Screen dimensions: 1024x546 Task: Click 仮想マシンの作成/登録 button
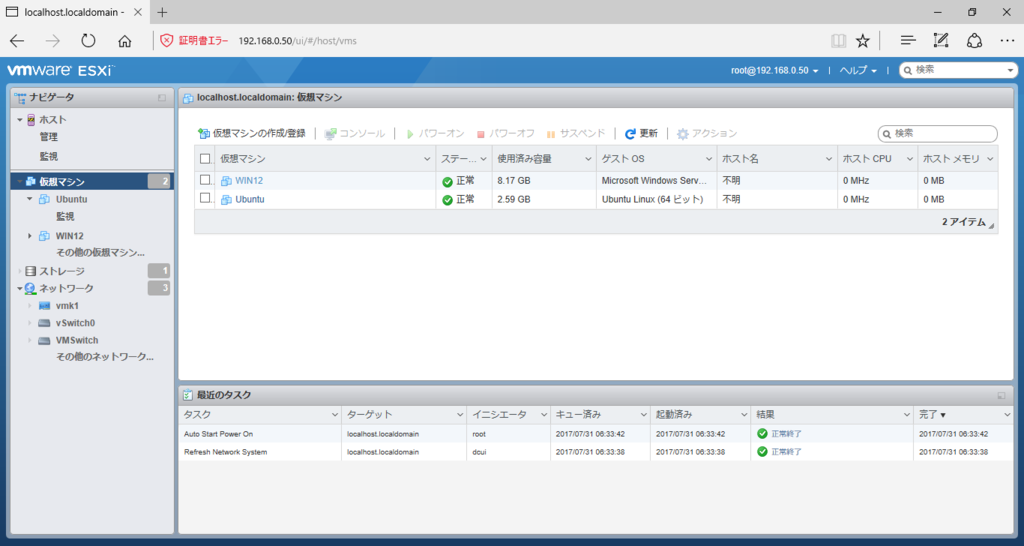[x=251, y=134]
